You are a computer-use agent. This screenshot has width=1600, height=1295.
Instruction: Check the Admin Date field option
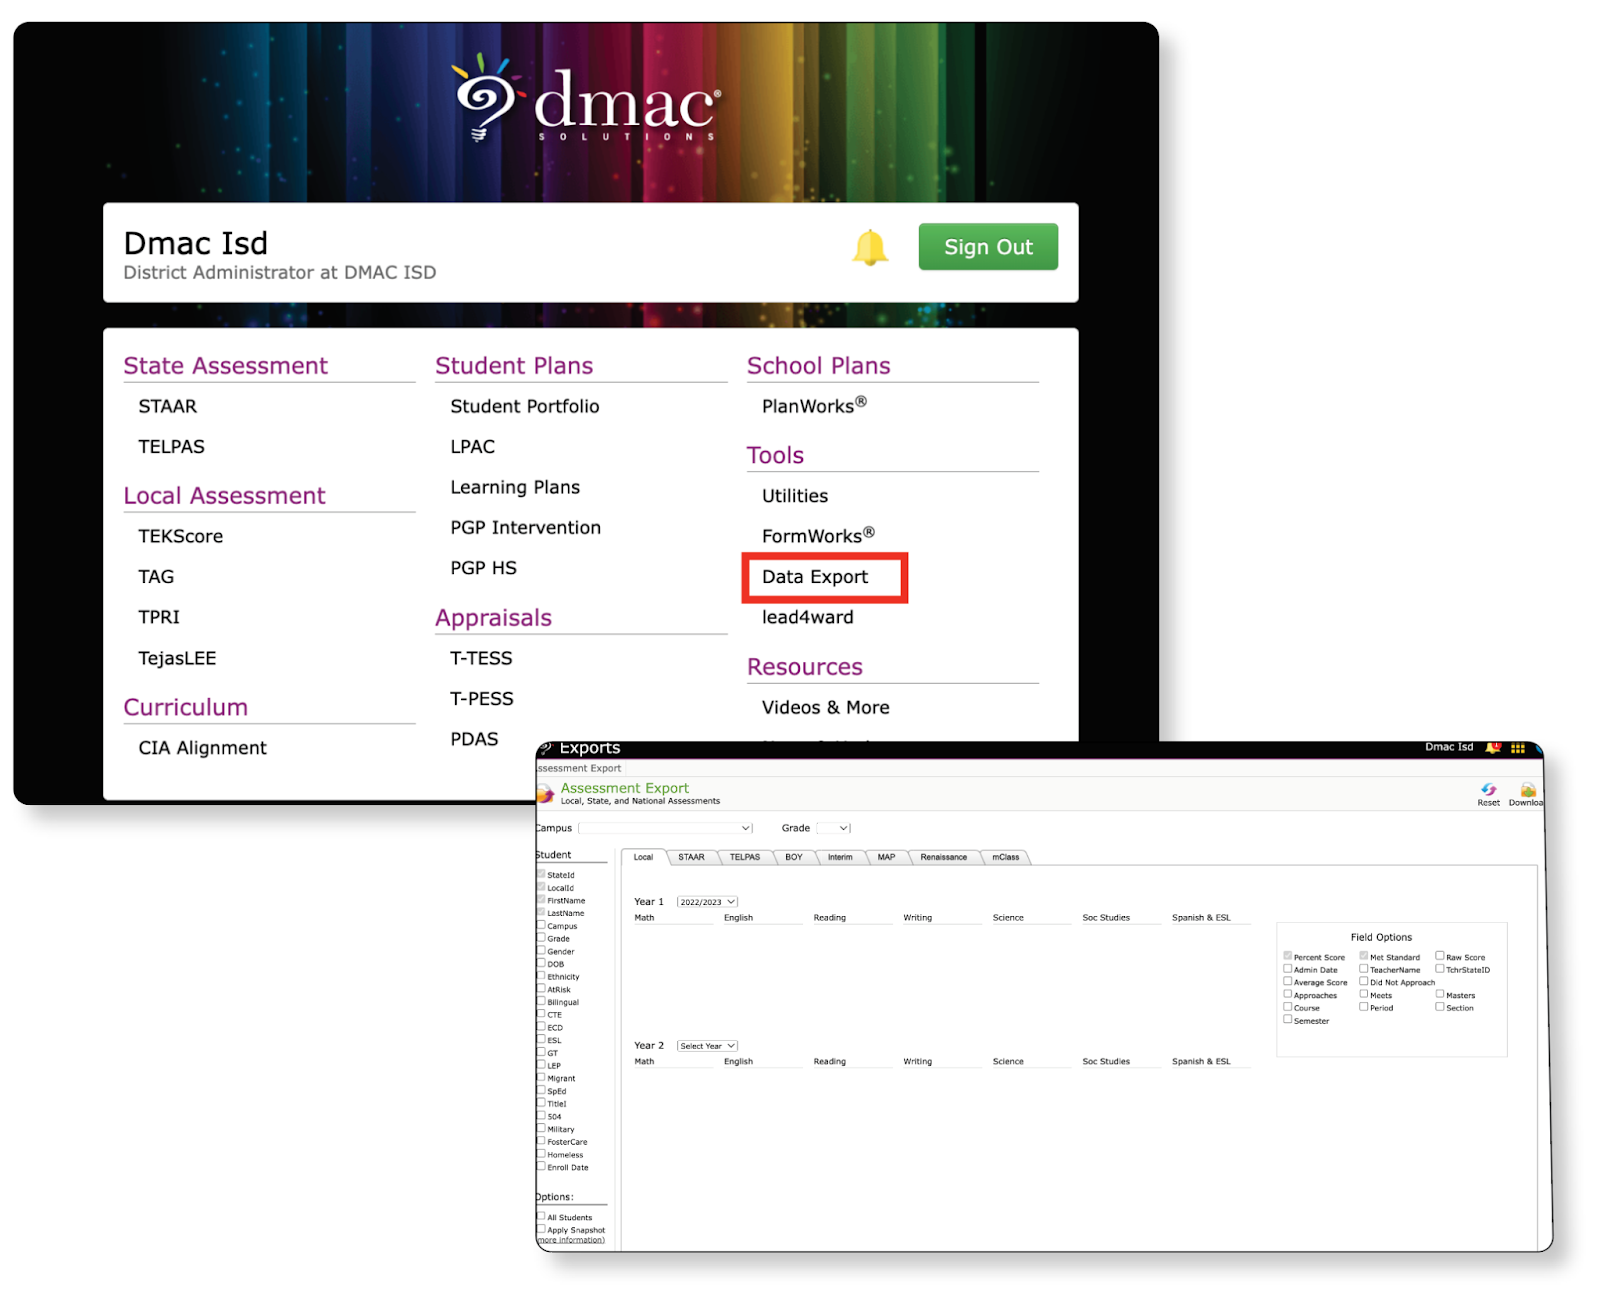1288,969
